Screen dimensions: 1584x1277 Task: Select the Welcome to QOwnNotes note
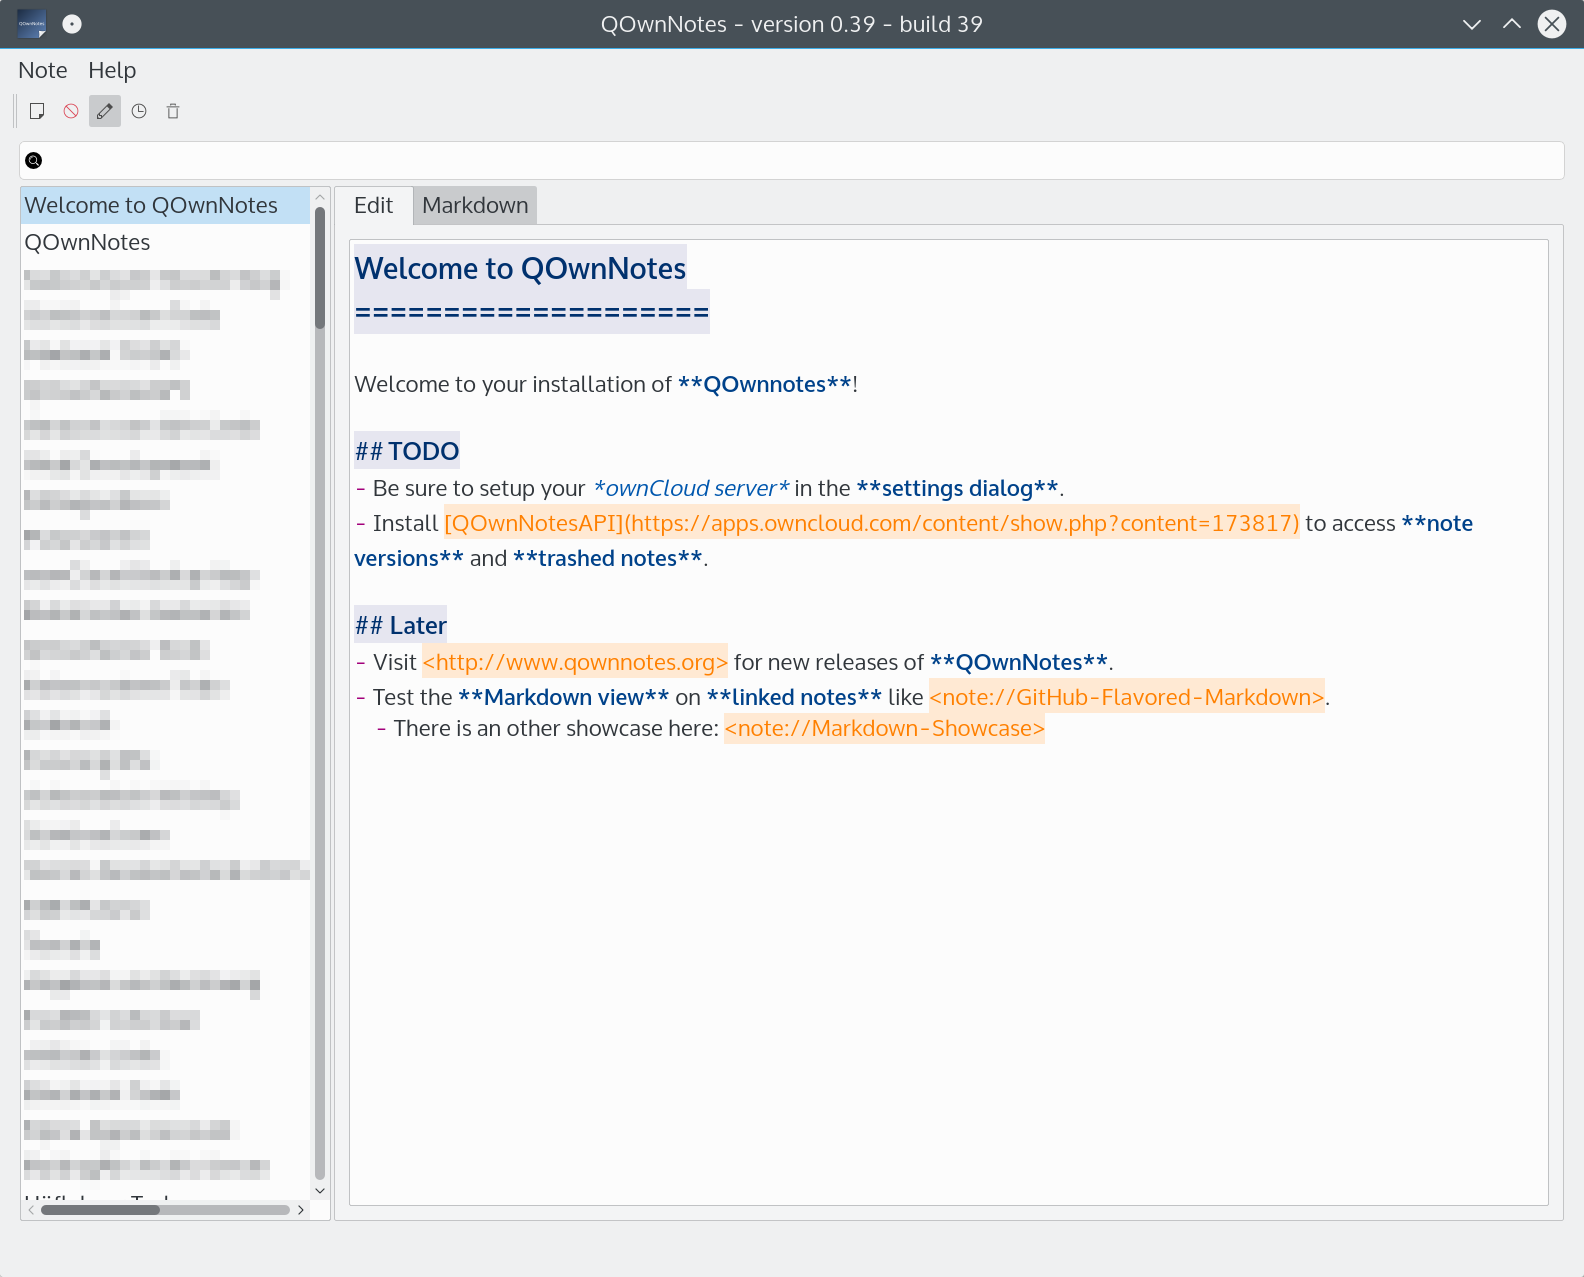165,205
